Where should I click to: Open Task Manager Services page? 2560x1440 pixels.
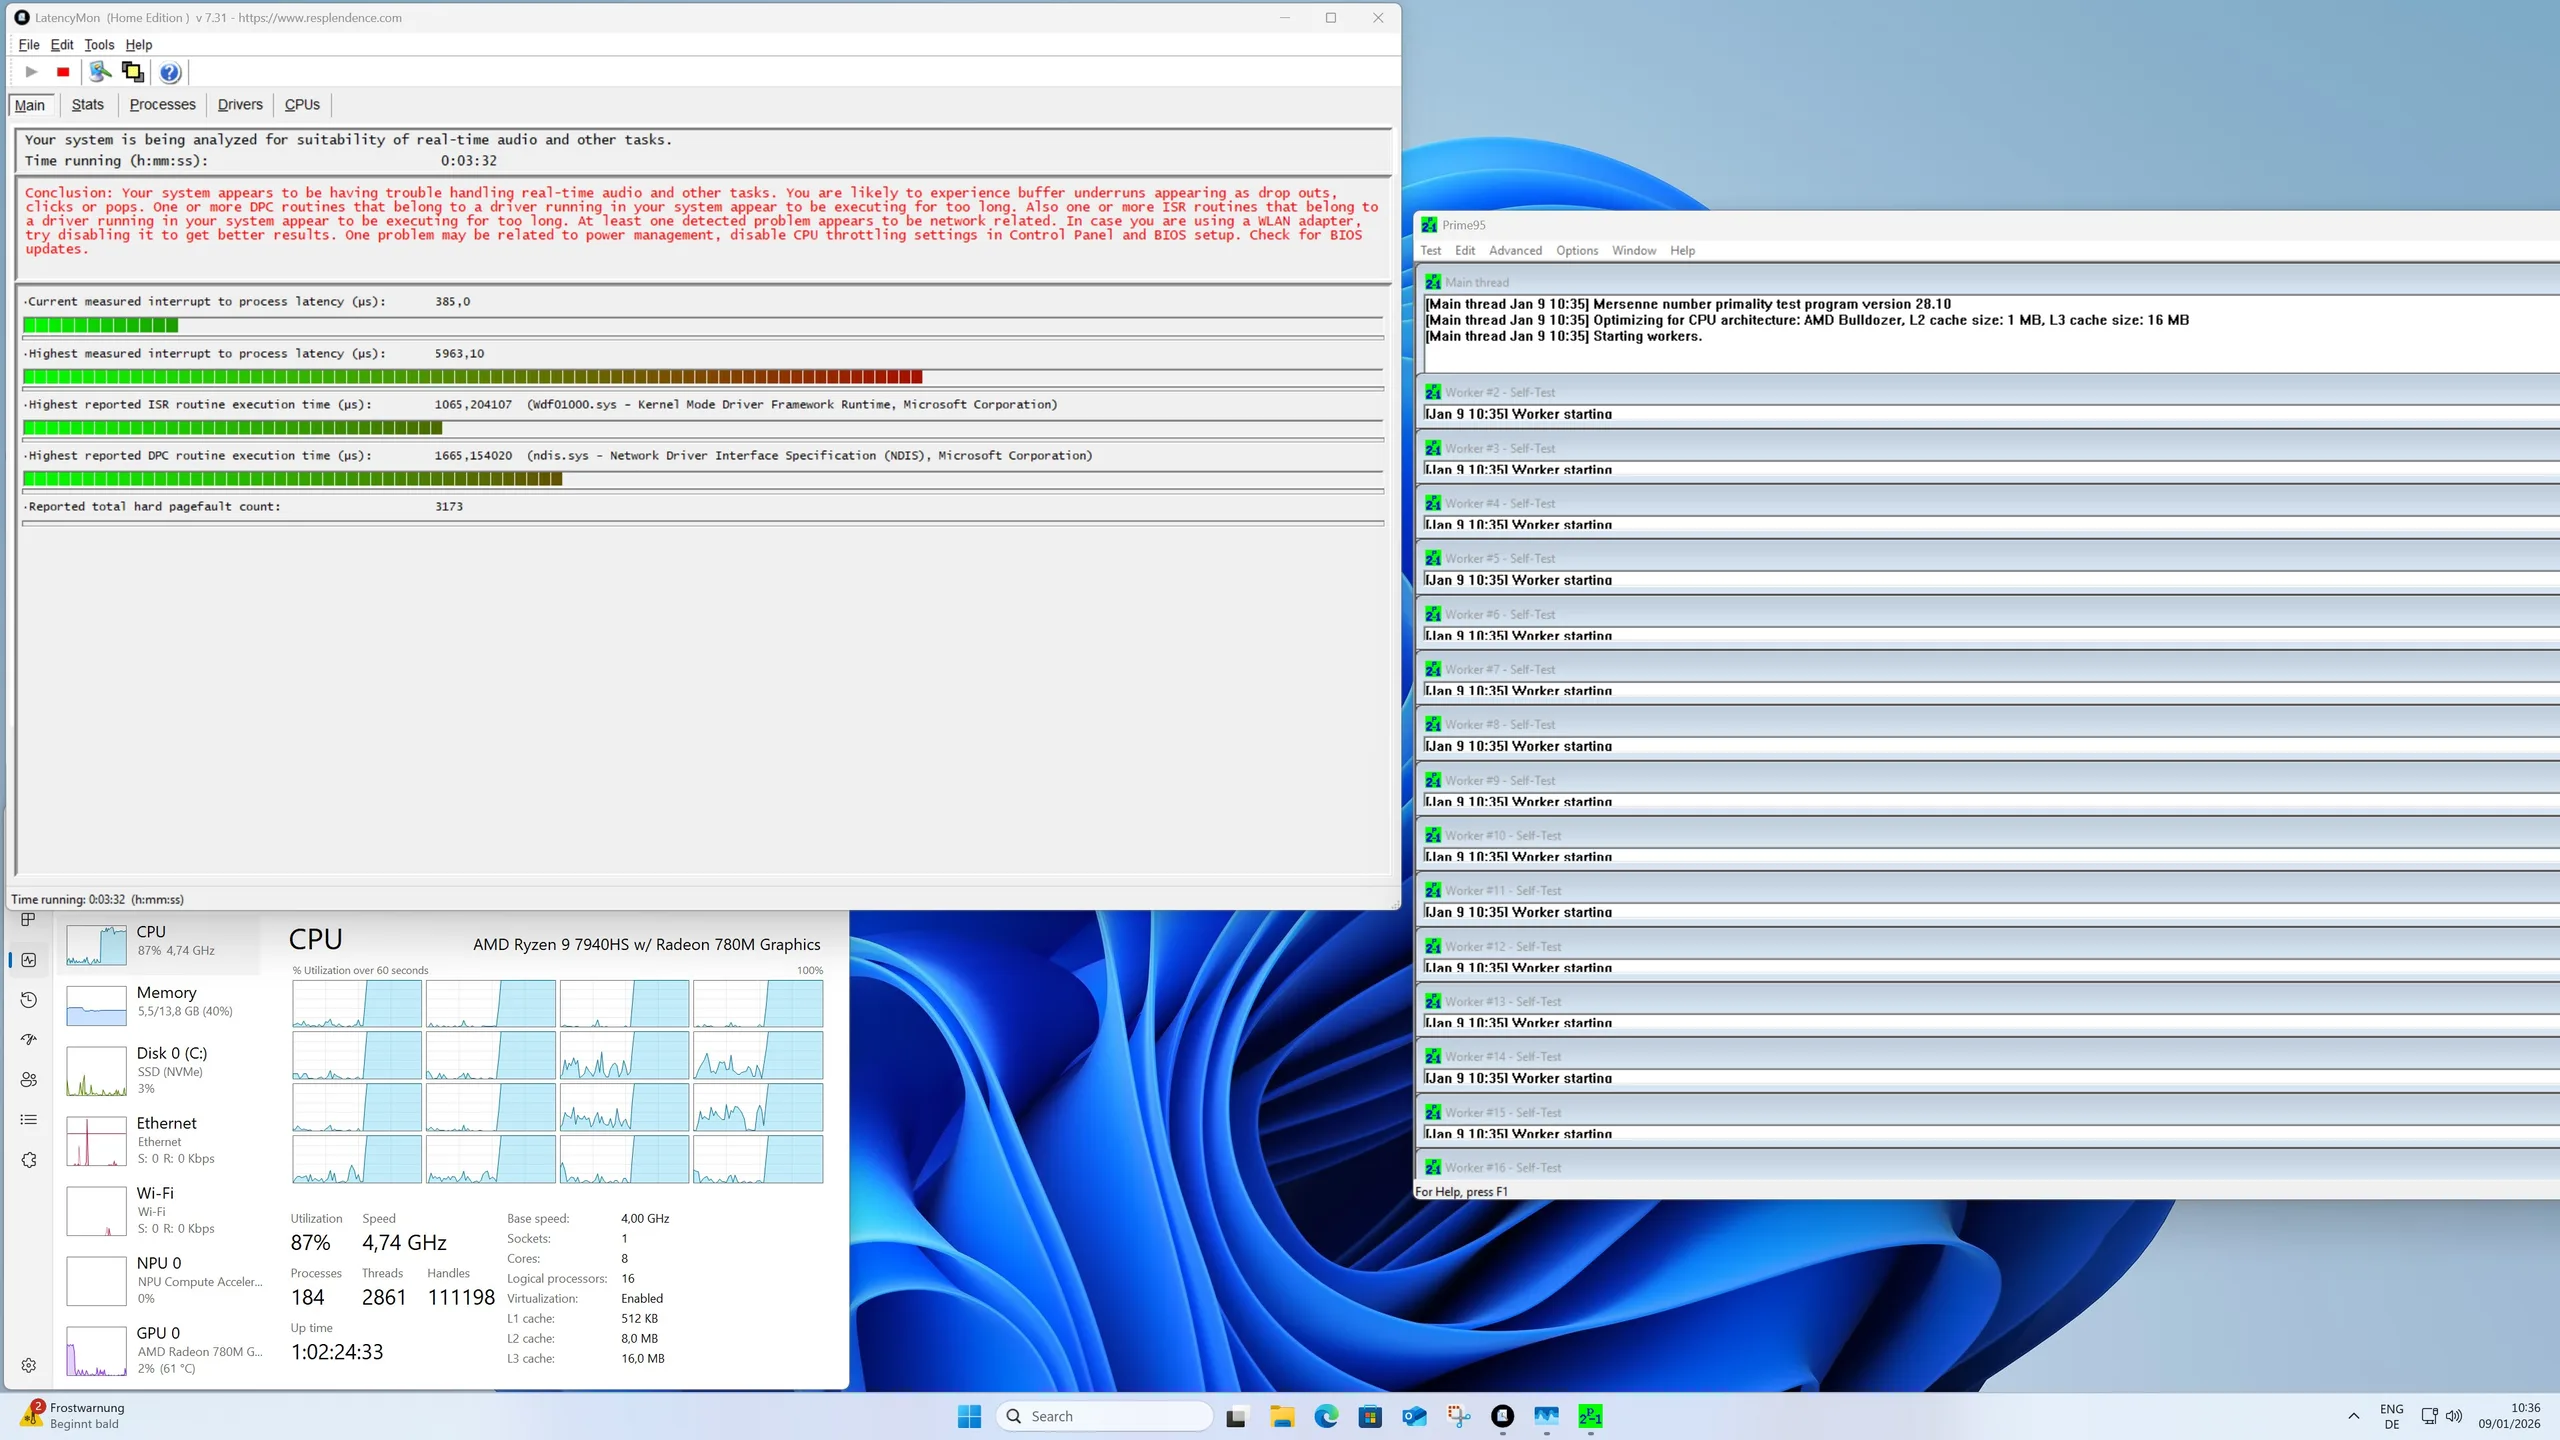tap(29, 1160)
